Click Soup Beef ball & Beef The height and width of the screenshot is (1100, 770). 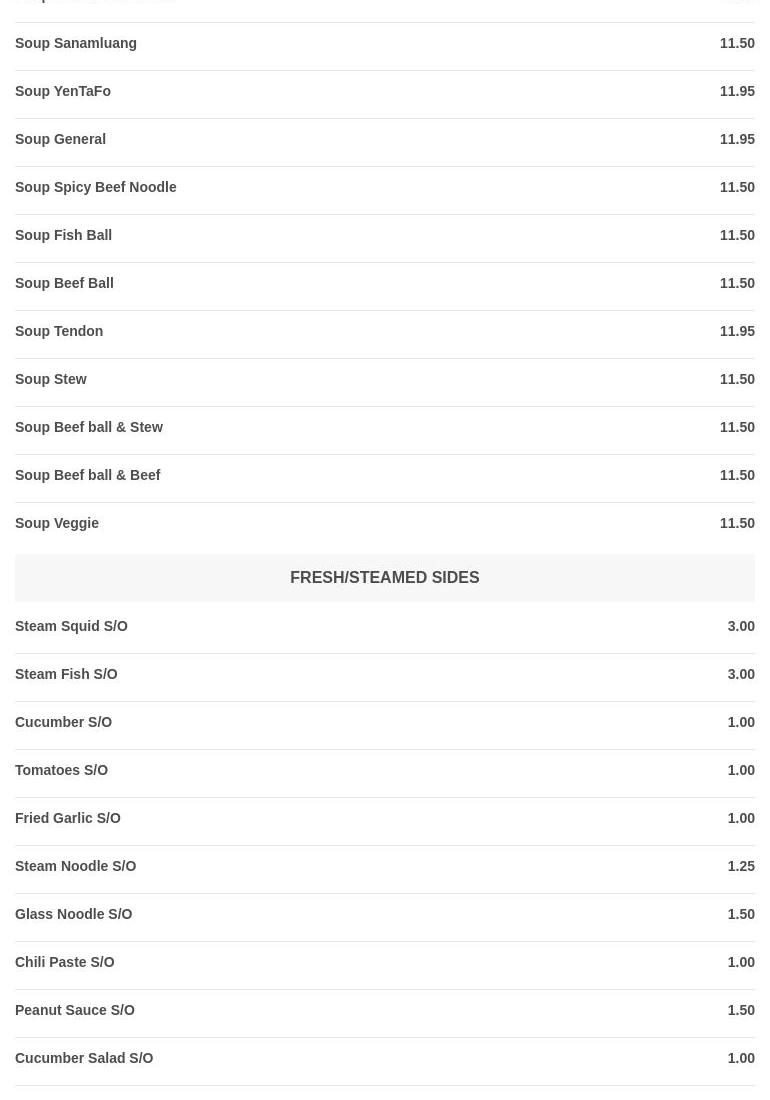88,476
